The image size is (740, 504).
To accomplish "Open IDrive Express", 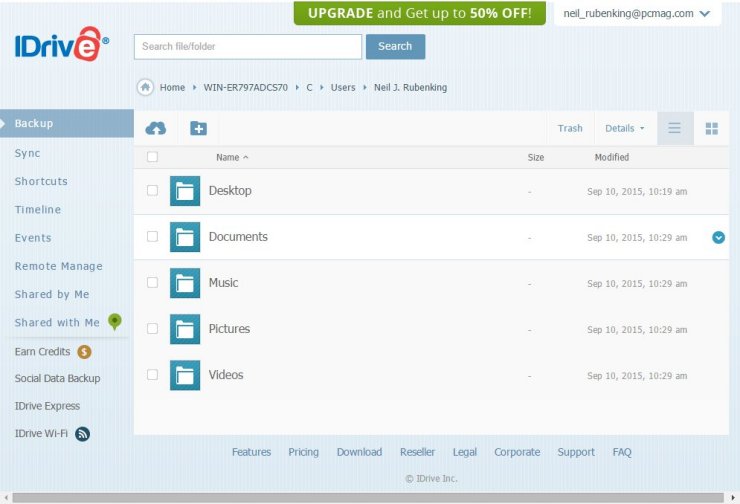I will [x=47, y=406].
